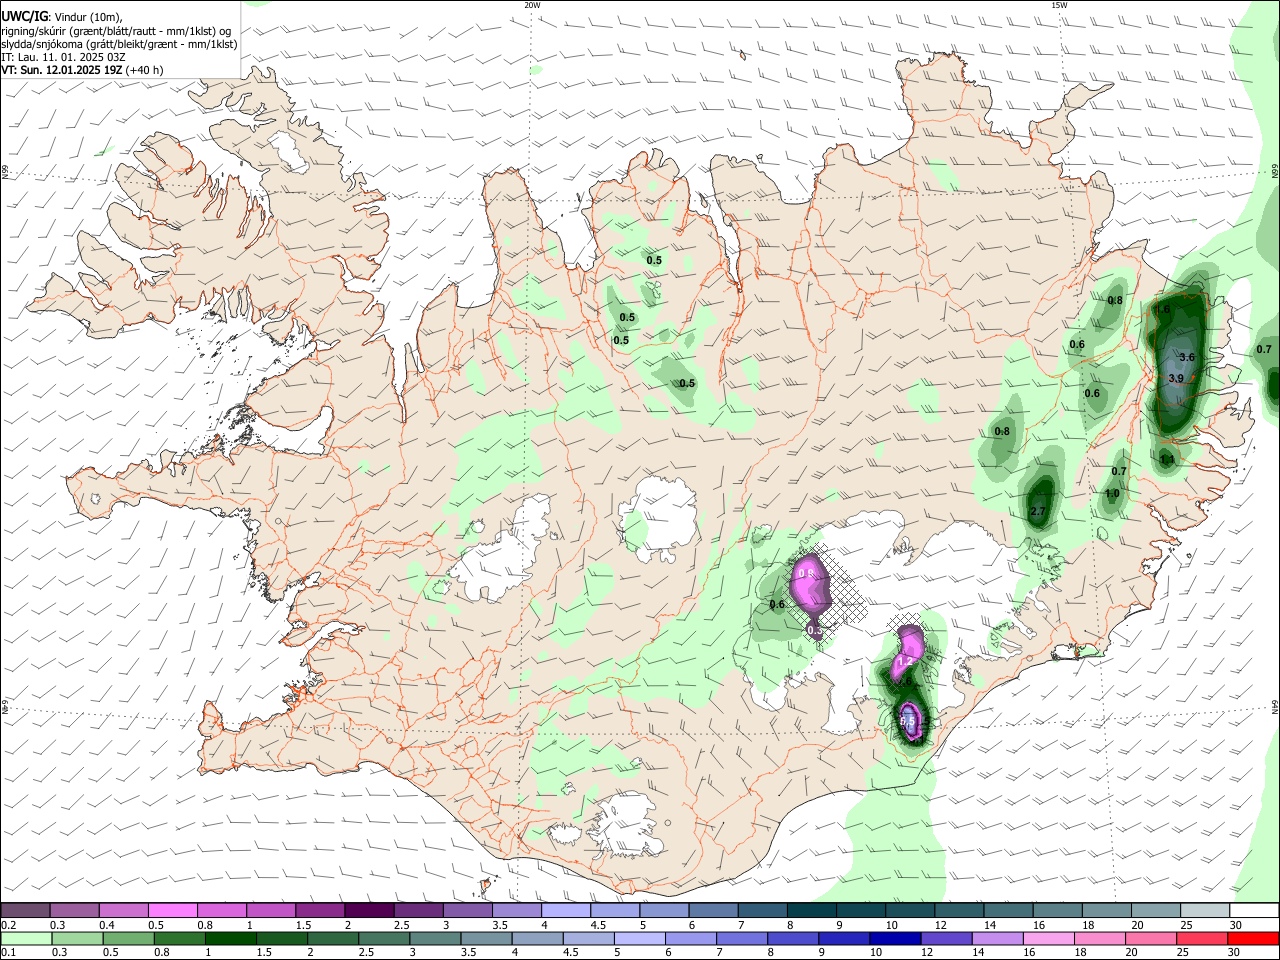The image size is (1280, 960).
Task: Select the bright magenta top-row swatch labeled 0.5
Action: 172,911
